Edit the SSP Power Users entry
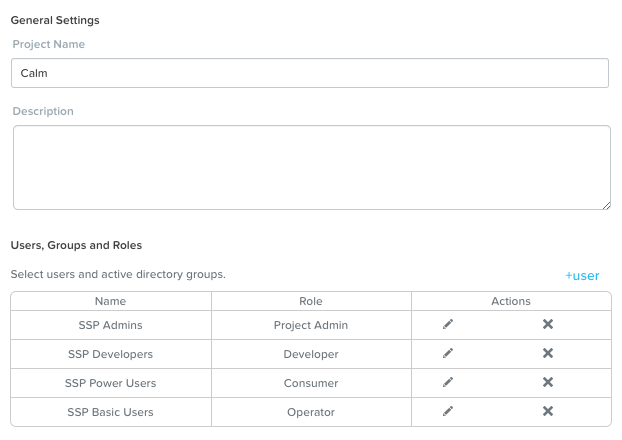 point(448,382)
